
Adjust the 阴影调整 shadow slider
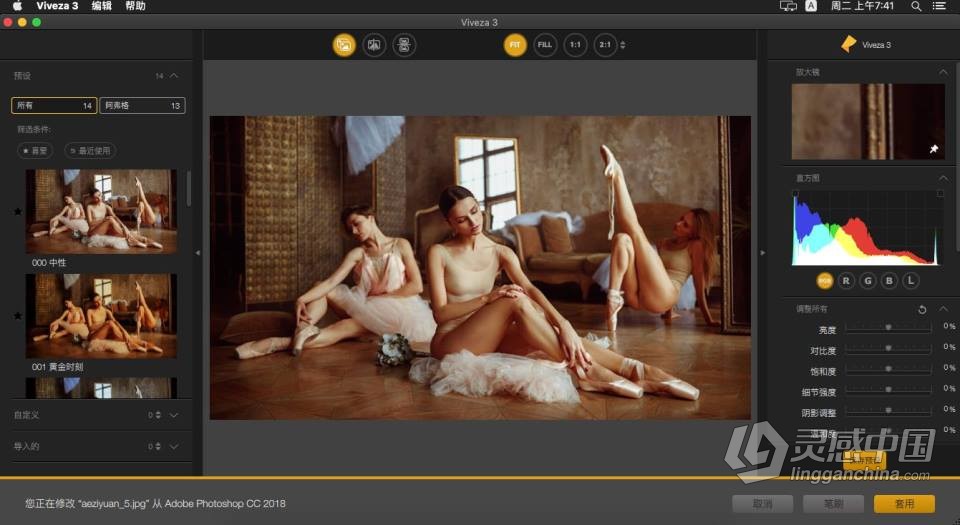tap(888, 411)
